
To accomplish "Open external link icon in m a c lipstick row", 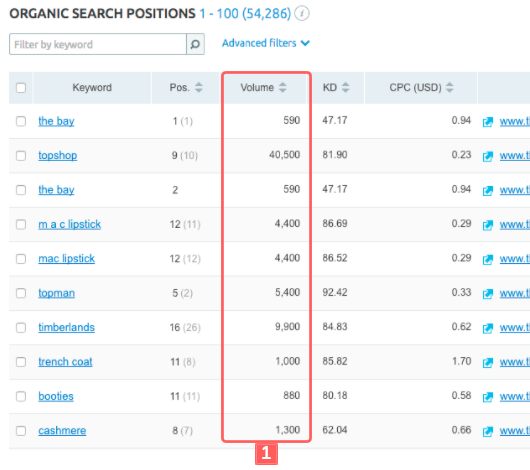I will [x=487, y=225].
